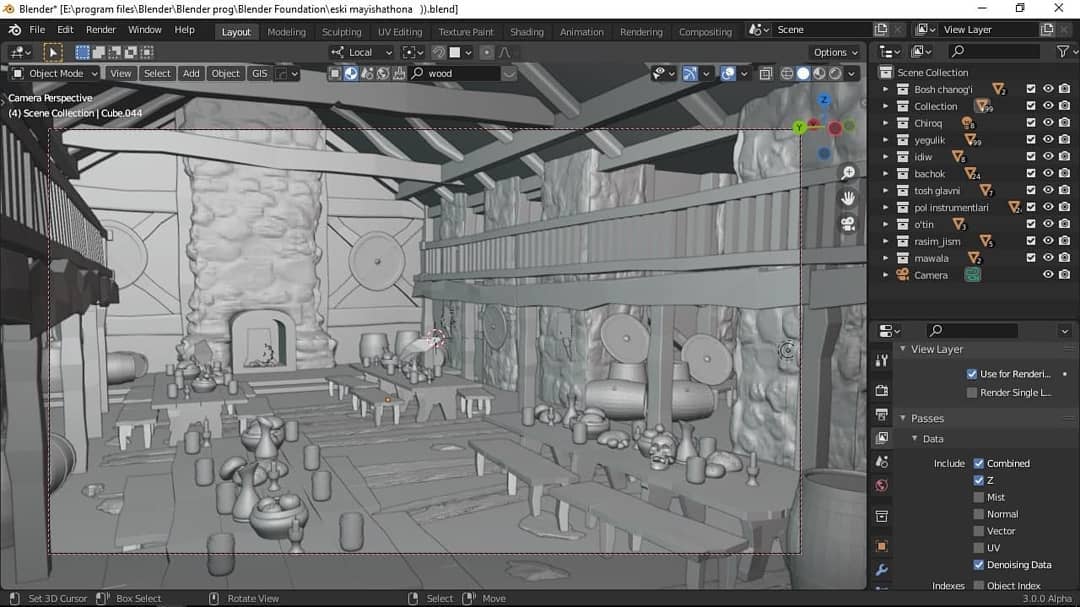Switch to wireframe shading mode
Image resolution: width=1080 pixels, height=607 pixels.
(x=787, y=73)
